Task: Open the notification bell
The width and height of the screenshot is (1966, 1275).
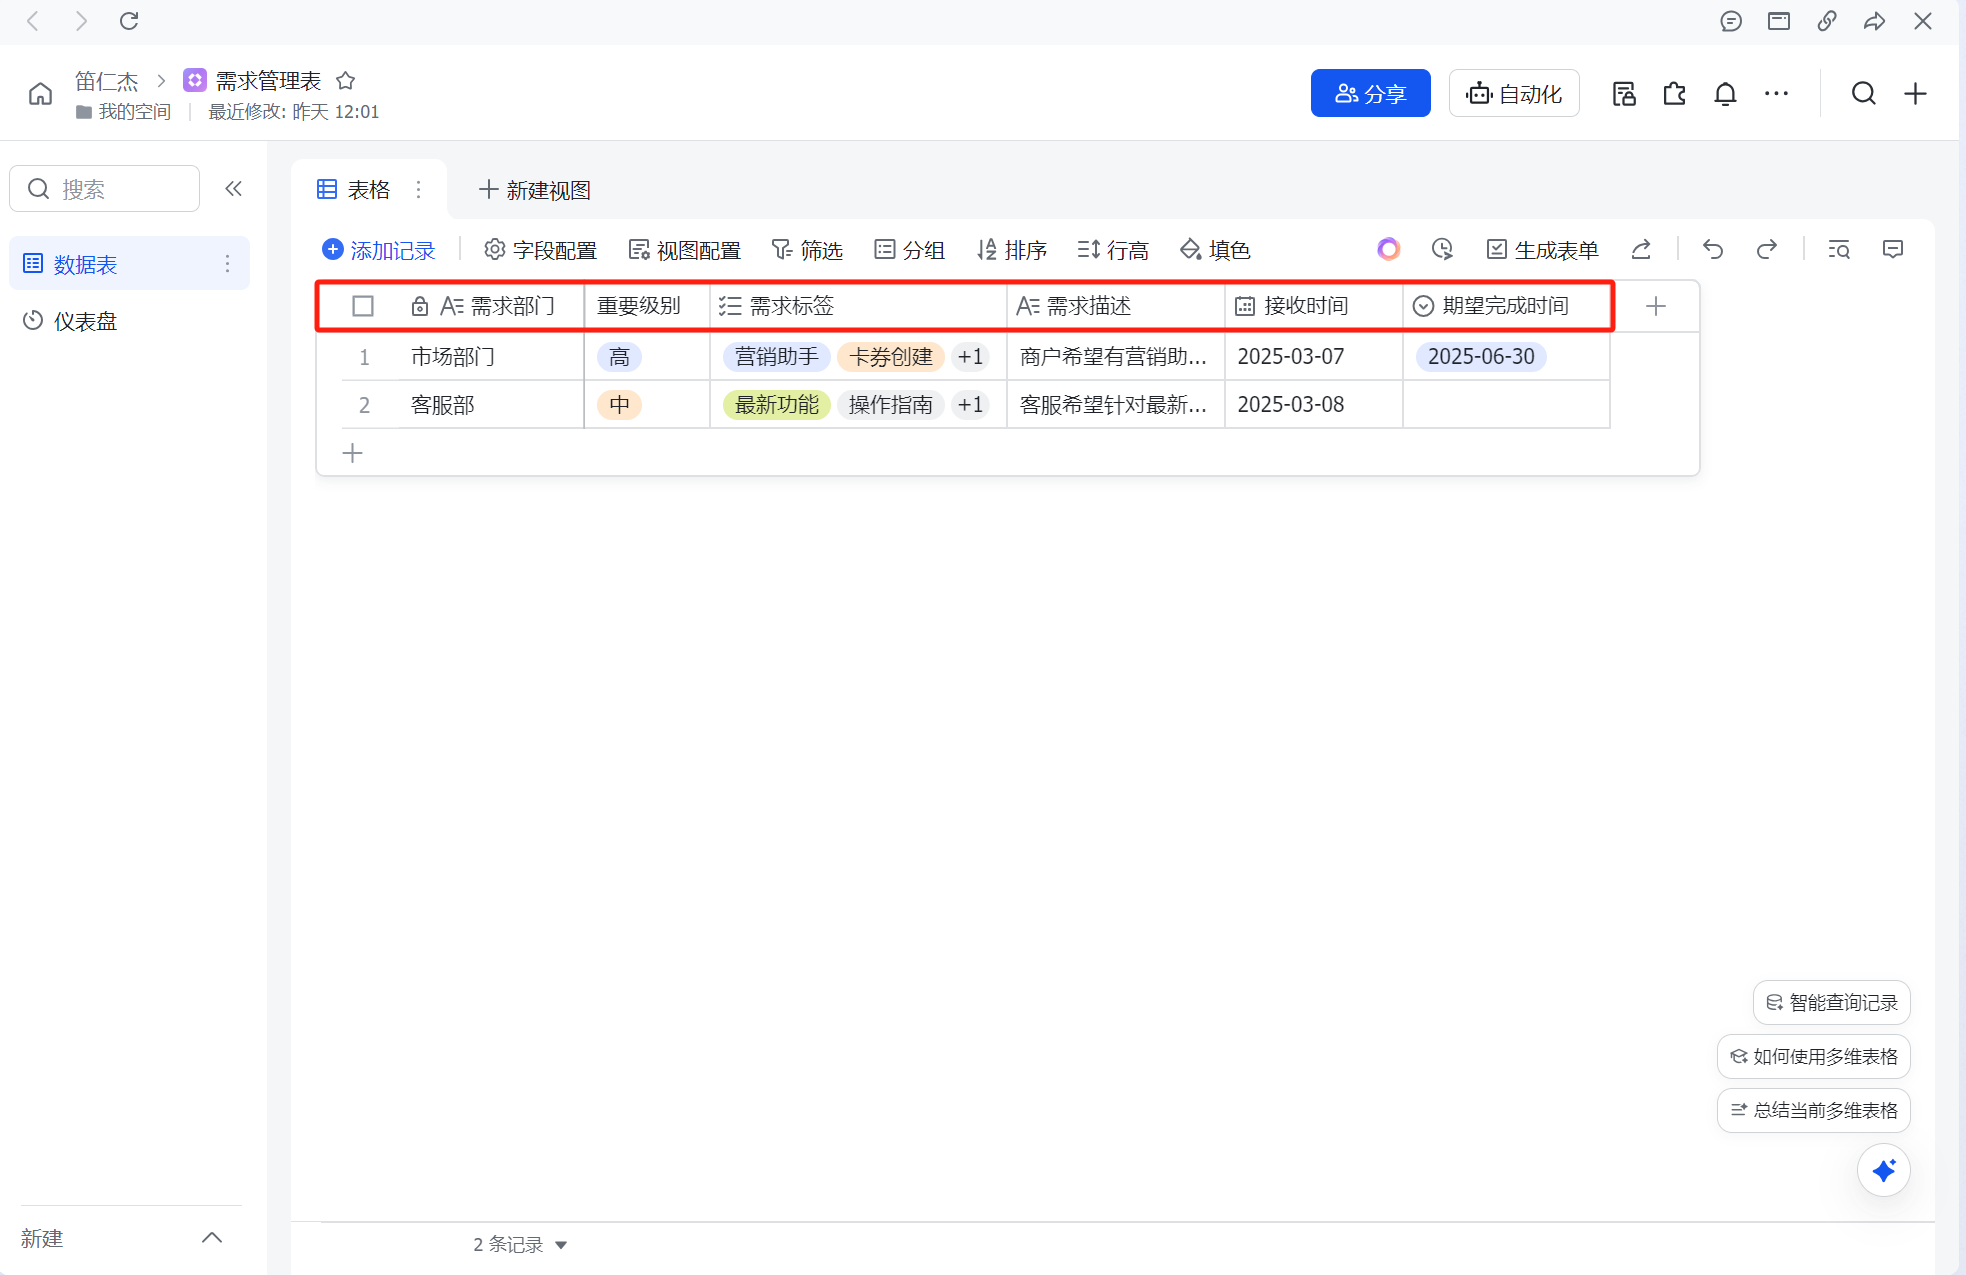Action: [x=1725, y=94]
